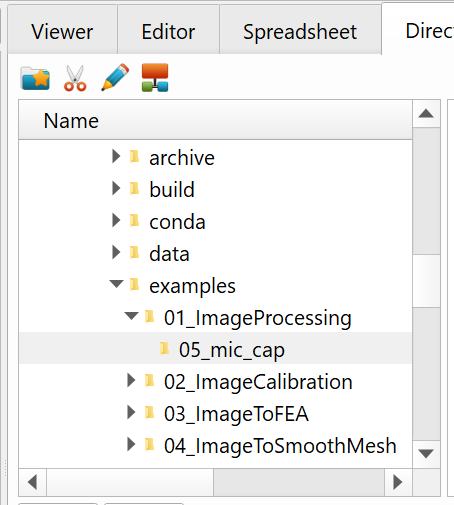Screen dimensions: 454x505
Task: Click the folder icon next to conda
Action: [x=135, y=220]
